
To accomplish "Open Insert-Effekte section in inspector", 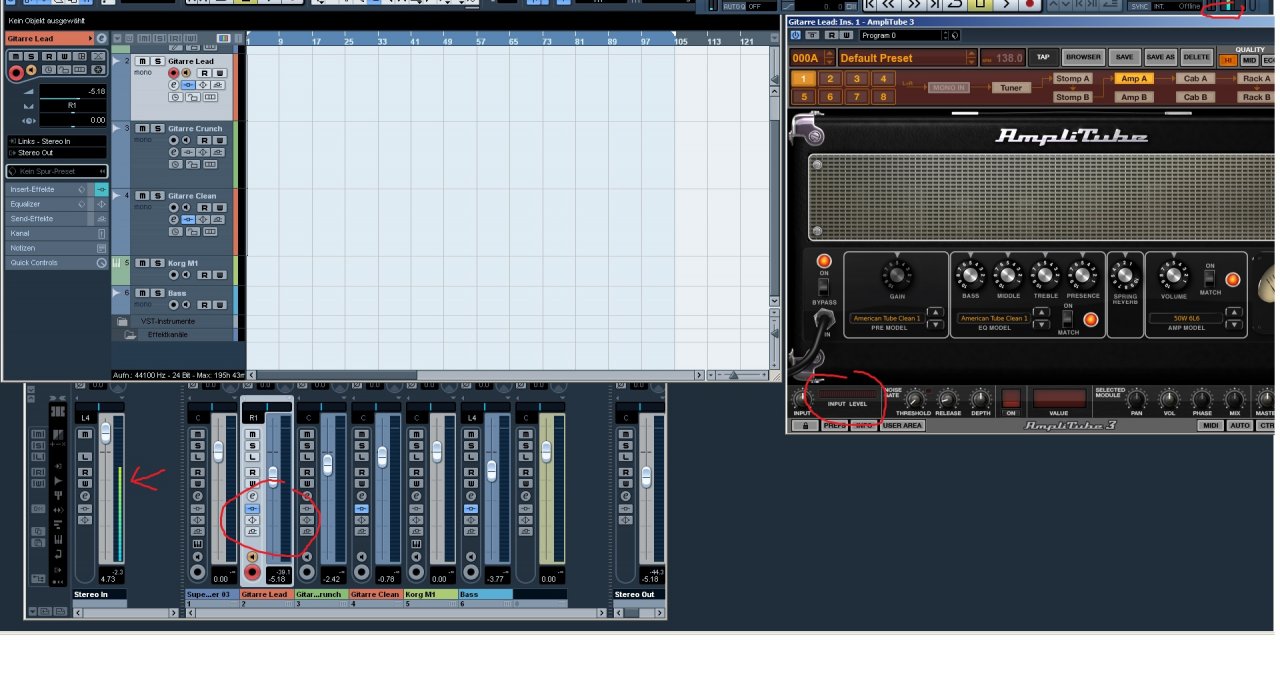I will coord(56,189).
